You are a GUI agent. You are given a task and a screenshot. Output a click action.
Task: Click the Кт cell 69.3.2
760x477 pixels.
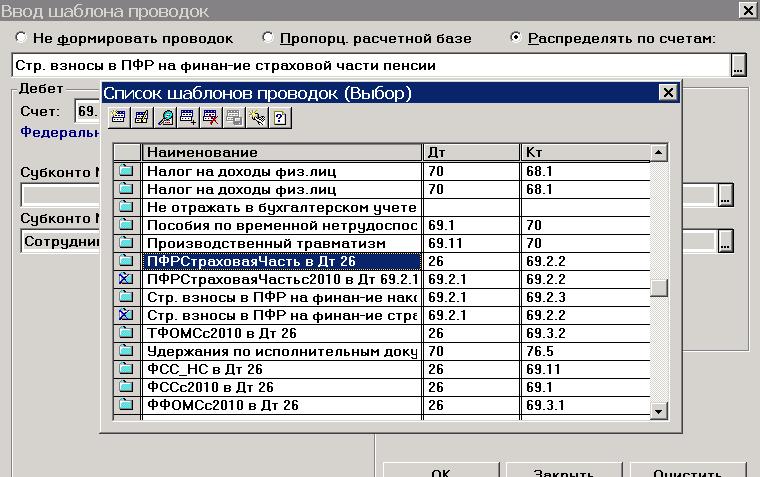pyautogui.click(x=586, y=333)
